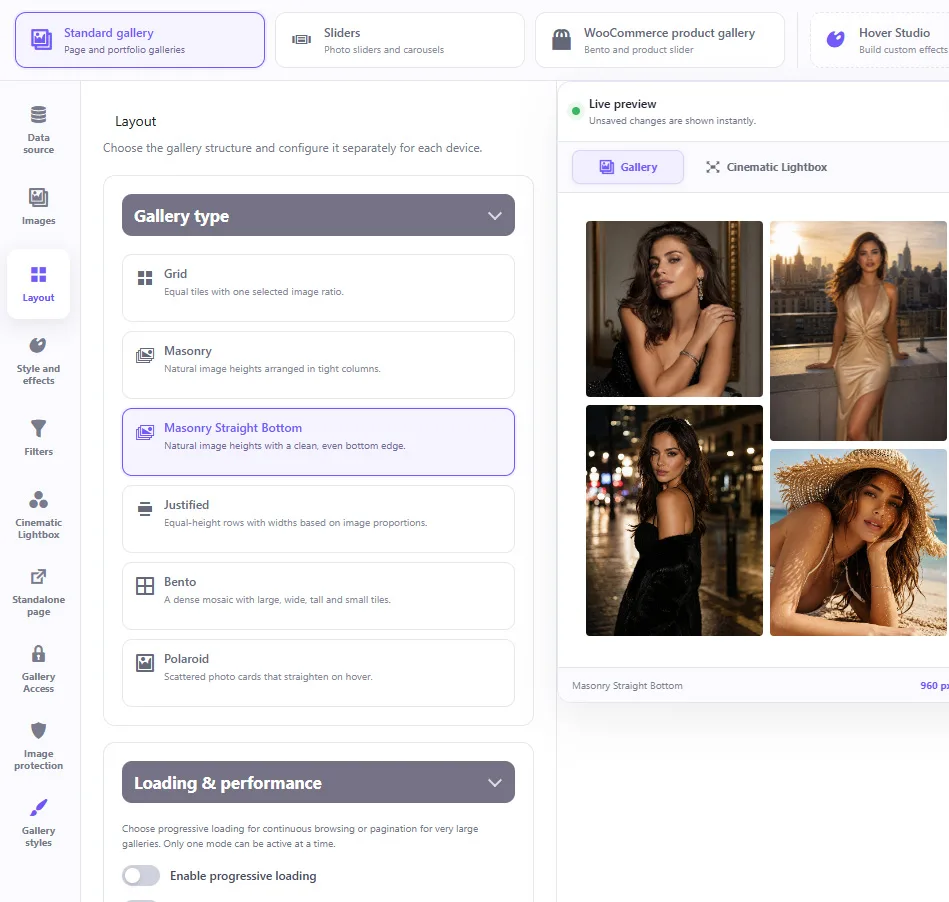
Task: Switch to the Standard gallery tab
Action: [x=140, y=40]
